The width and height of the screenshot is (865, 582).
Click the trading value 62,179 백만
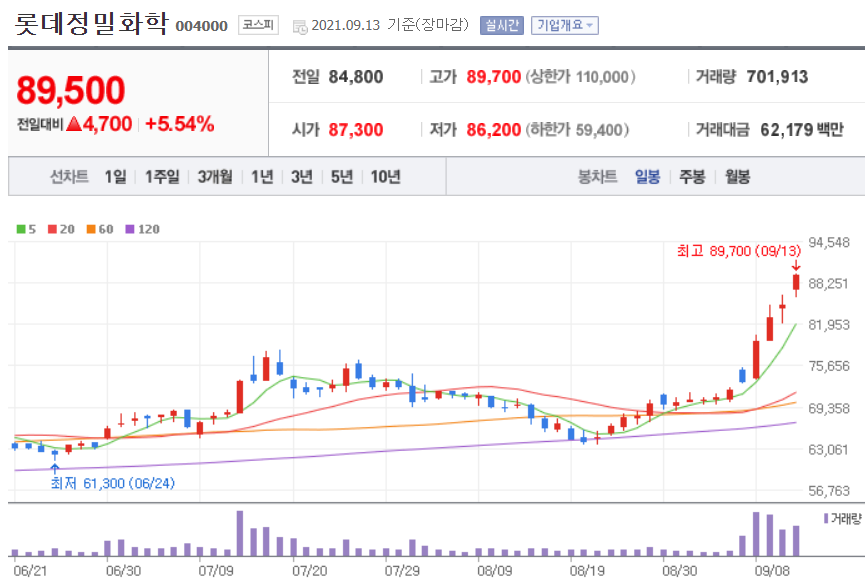point(802,130)
